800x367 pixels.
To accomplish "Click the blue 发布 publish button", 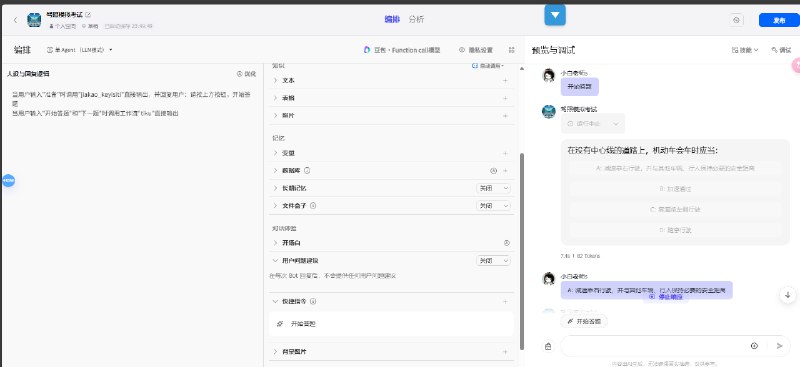I will pyautogui.click(x=779, y=20).
